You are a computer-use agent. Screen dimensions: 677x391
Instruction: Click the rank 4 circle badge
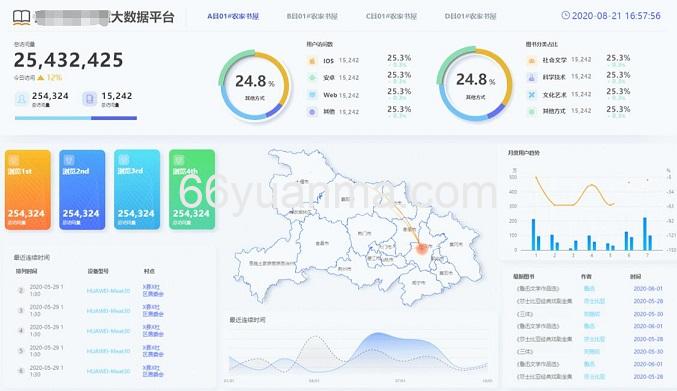click(20, 331)
